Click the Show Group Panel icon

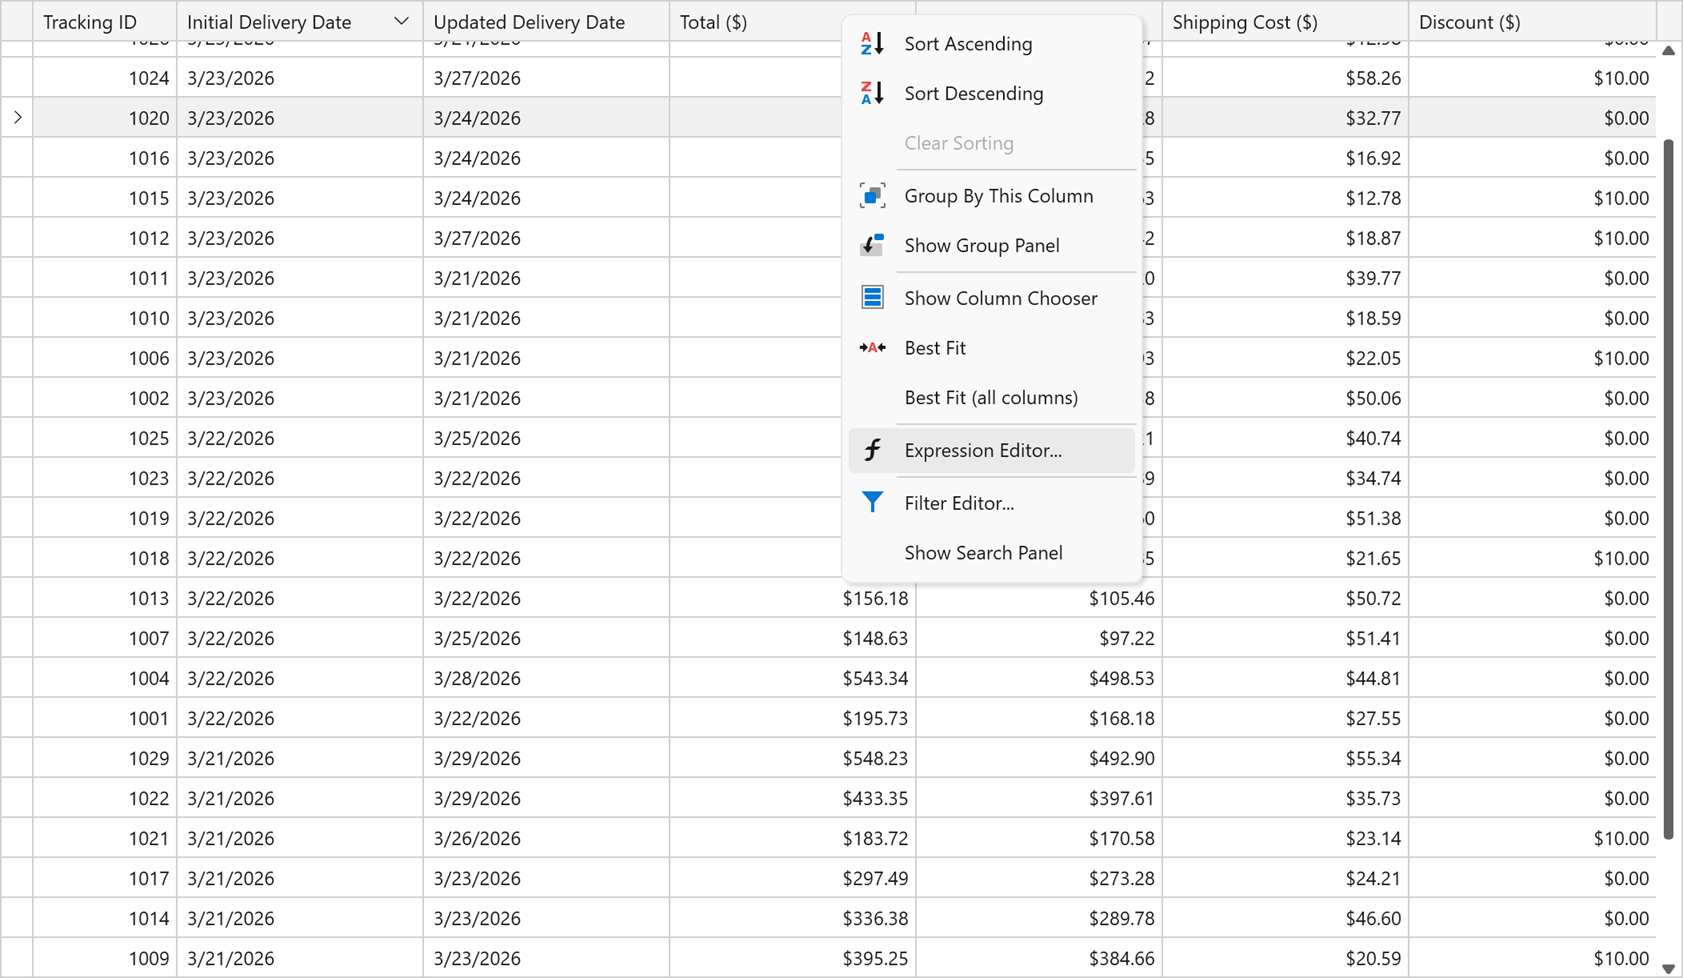click(872, 245)
